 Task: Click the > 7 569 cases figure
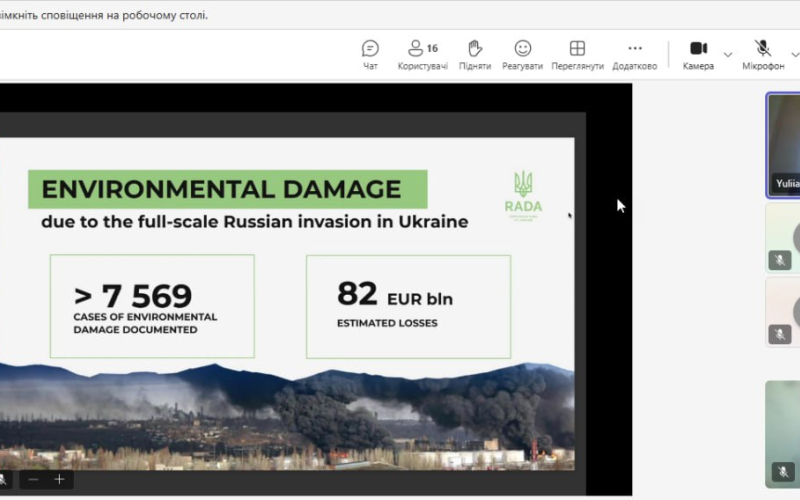click(x=133, y=295)
